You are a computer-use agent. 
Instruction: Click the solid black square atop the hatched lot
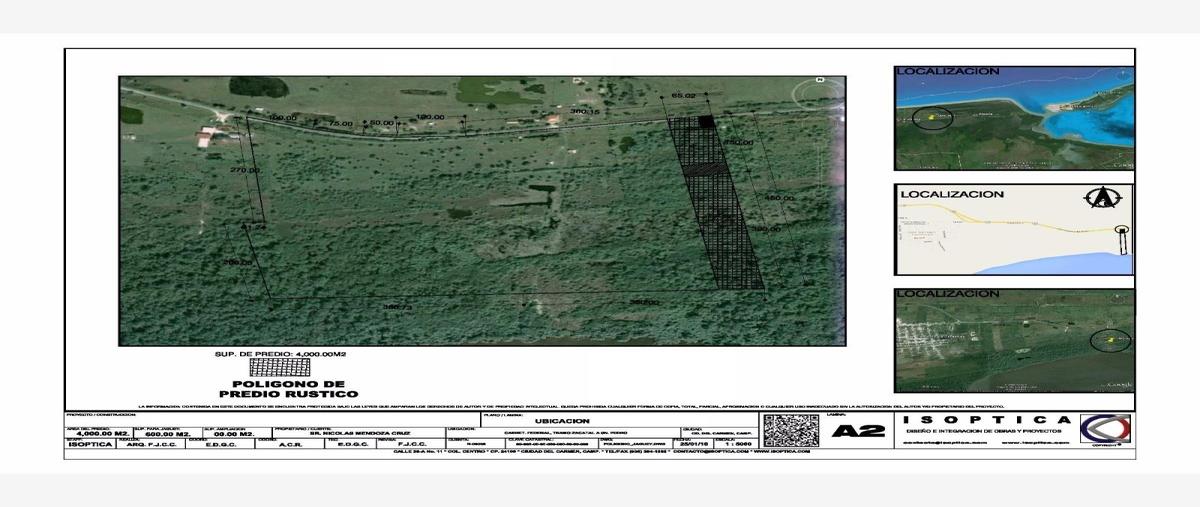click(x=706, y=121)
